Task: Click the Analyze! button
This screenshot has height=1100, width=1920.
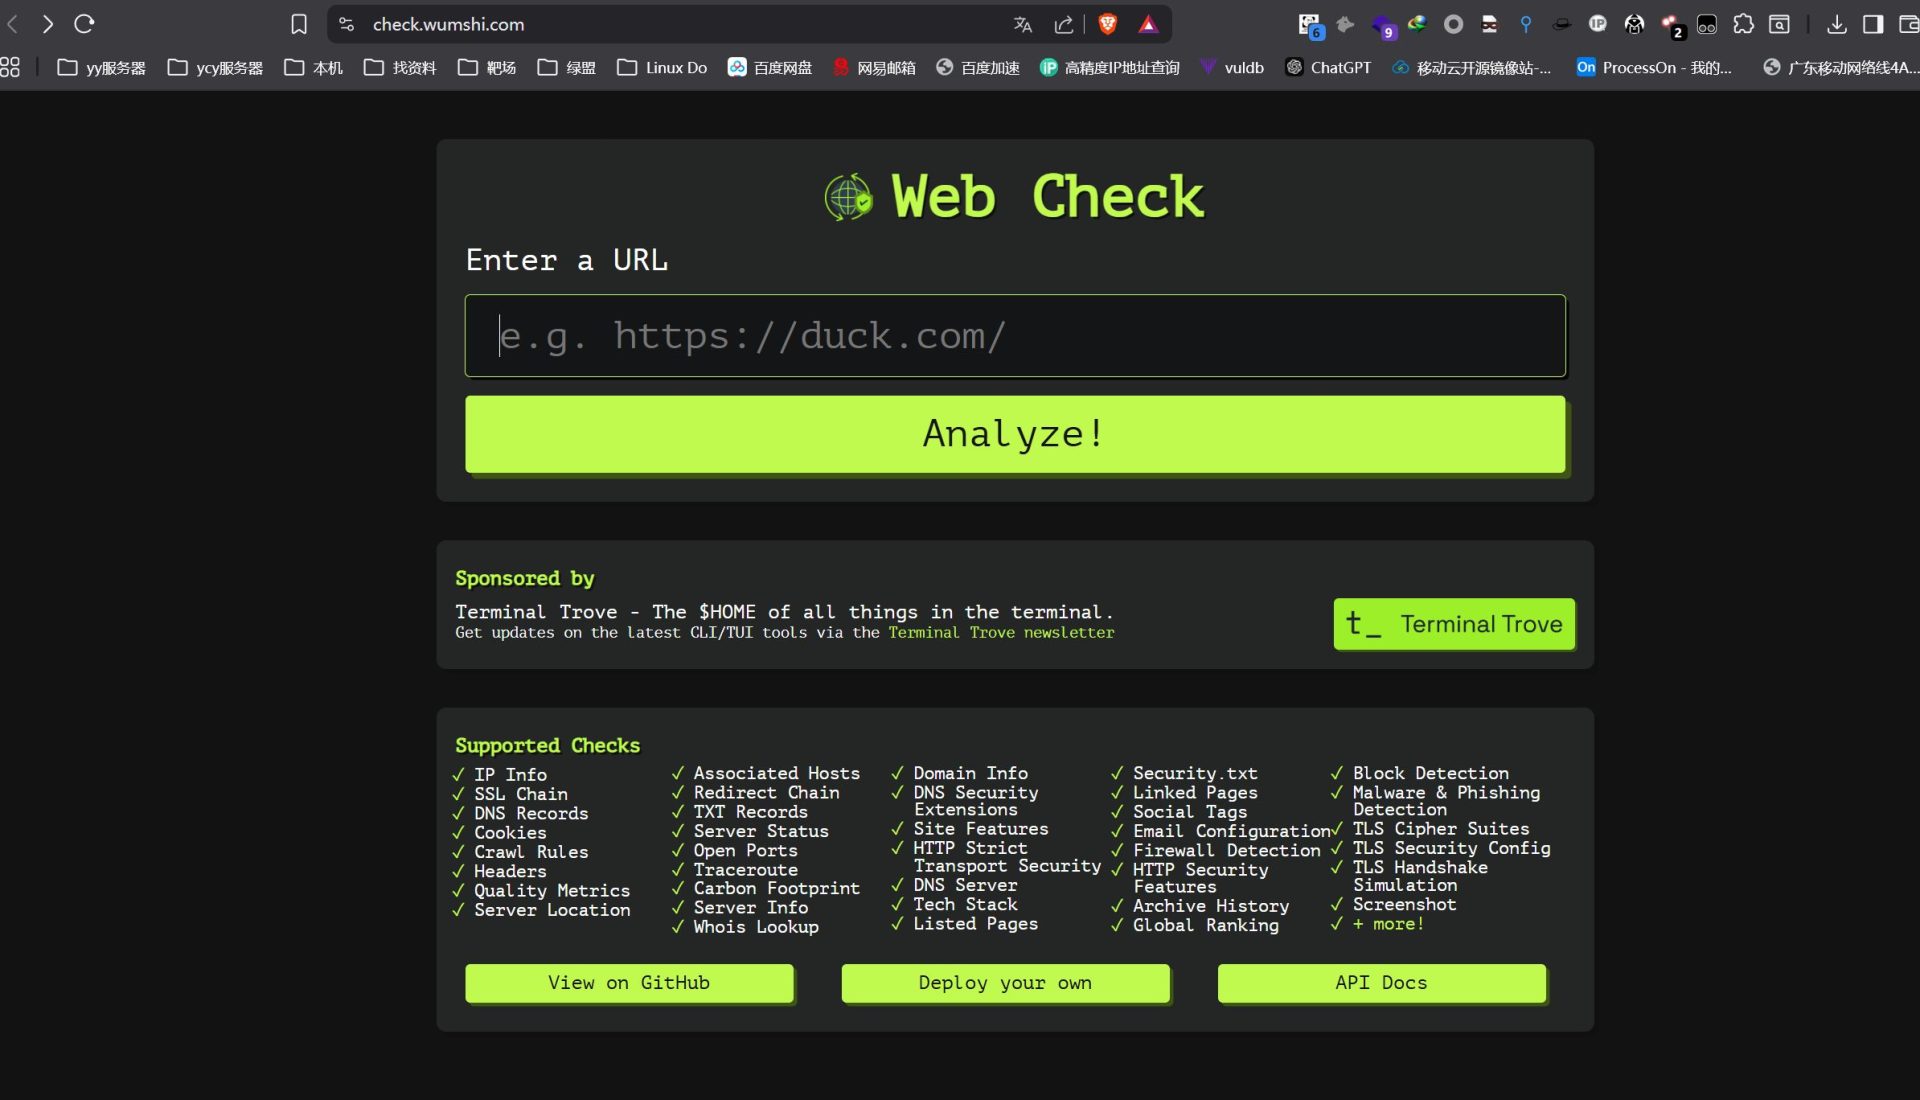Action: coord(1014,434)
